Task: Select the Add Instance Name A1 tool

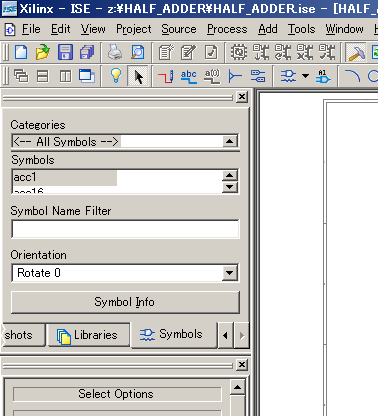Action: (323, 76)
